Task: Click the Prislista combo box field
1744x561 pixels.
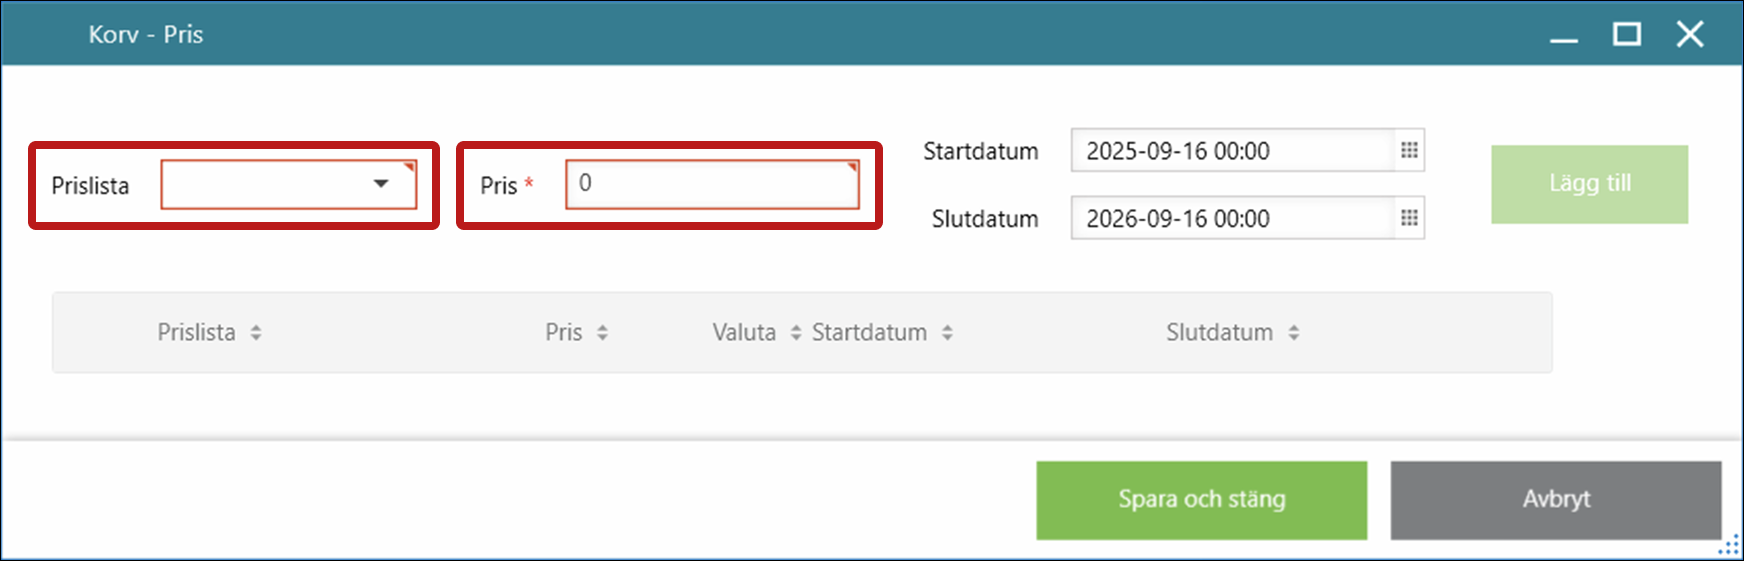Action: click(x=265, y=185)
